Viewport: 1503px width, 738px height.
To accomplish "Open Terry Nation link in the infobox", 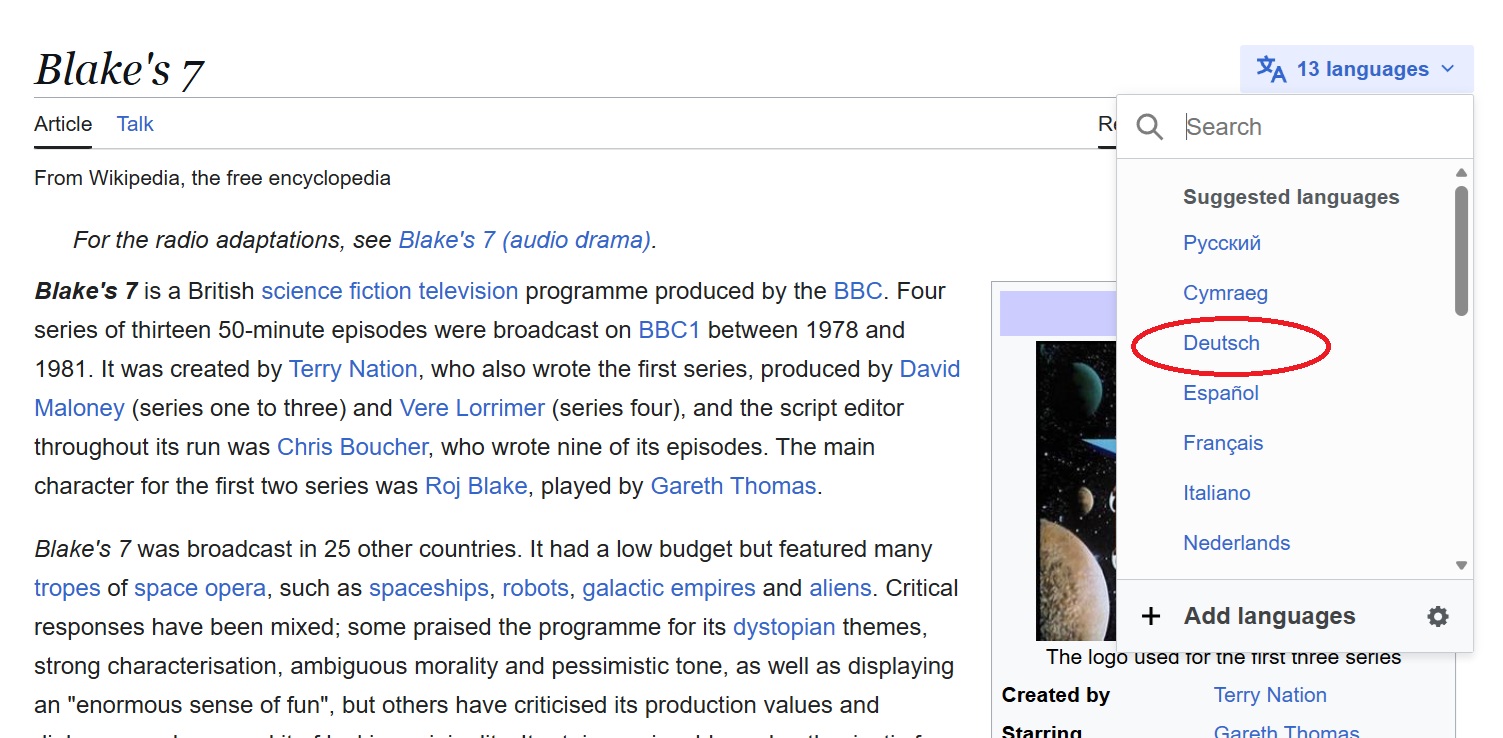I will tap(1270, 695).
